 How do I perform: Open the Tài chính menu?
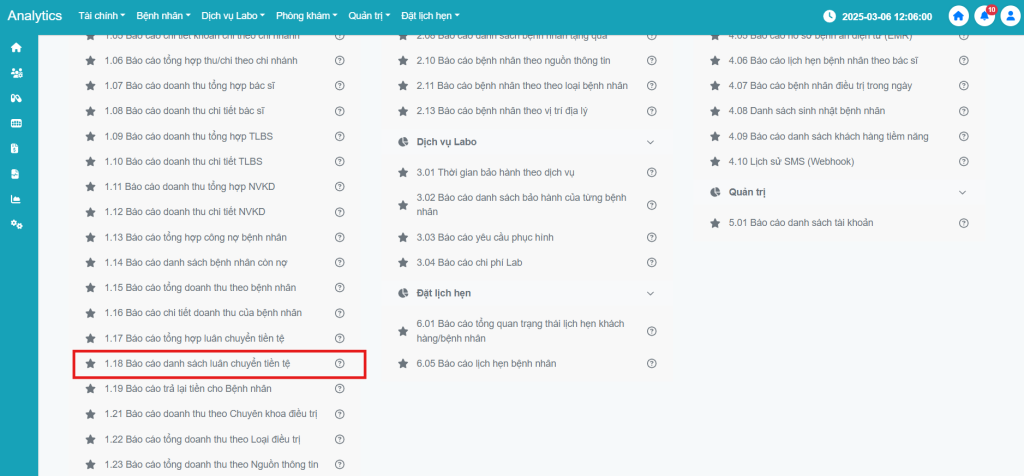(x=102, y=17)
